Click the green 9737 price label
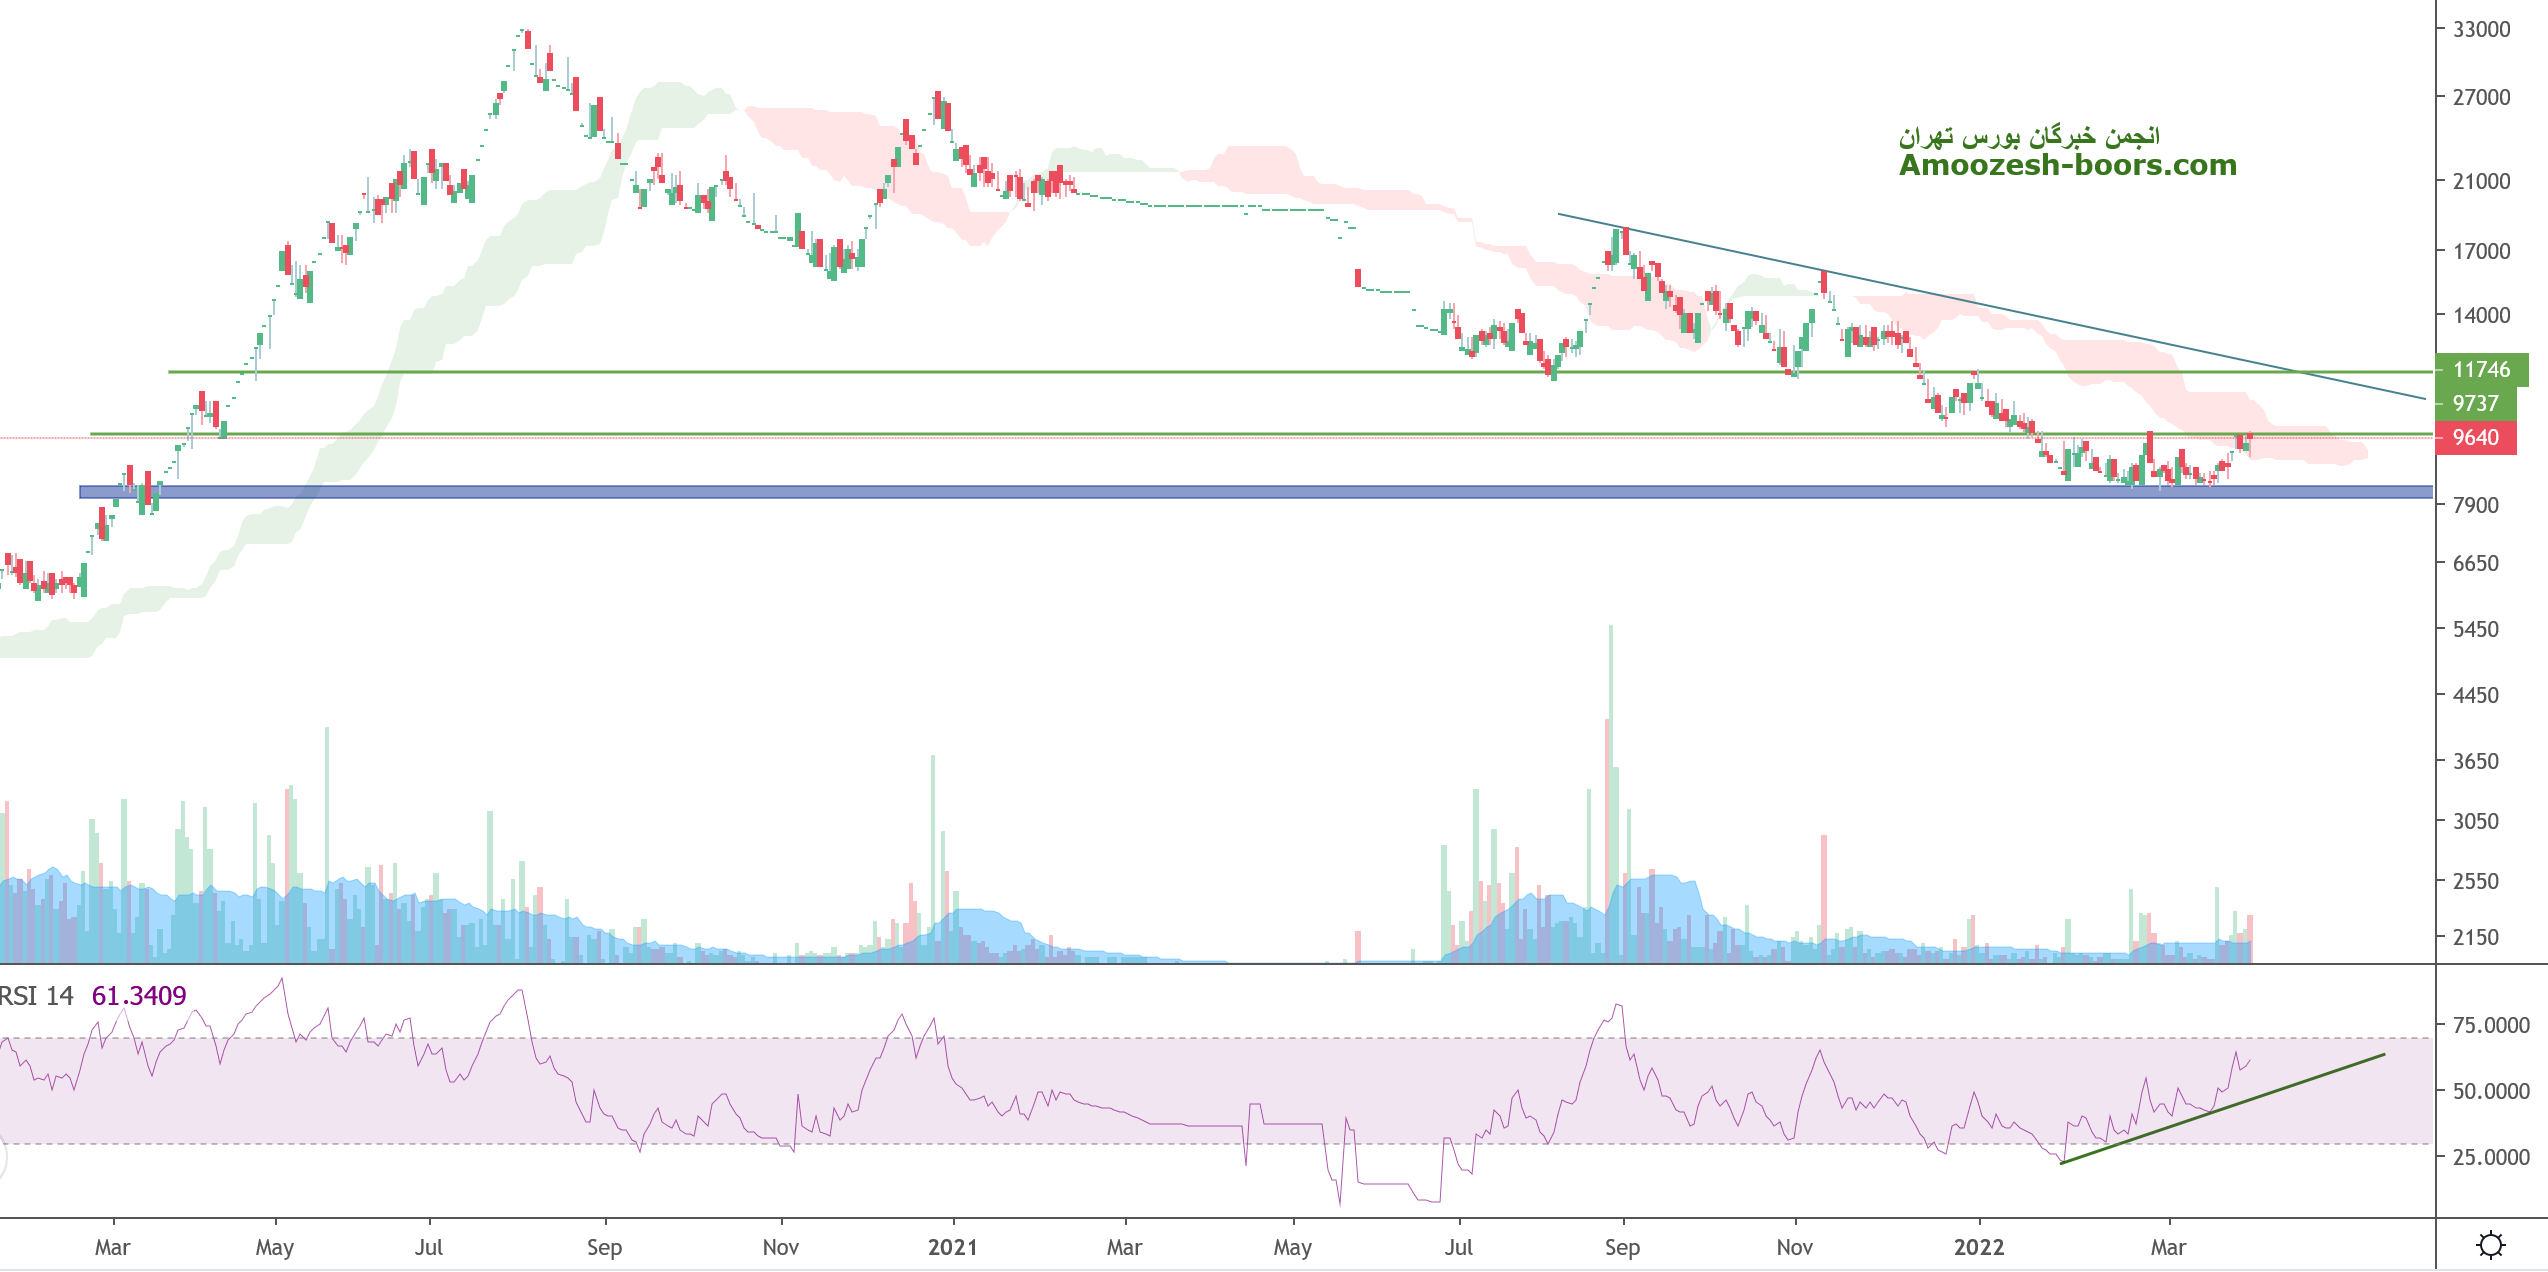2548x1272 pixels. (2475, 404)
